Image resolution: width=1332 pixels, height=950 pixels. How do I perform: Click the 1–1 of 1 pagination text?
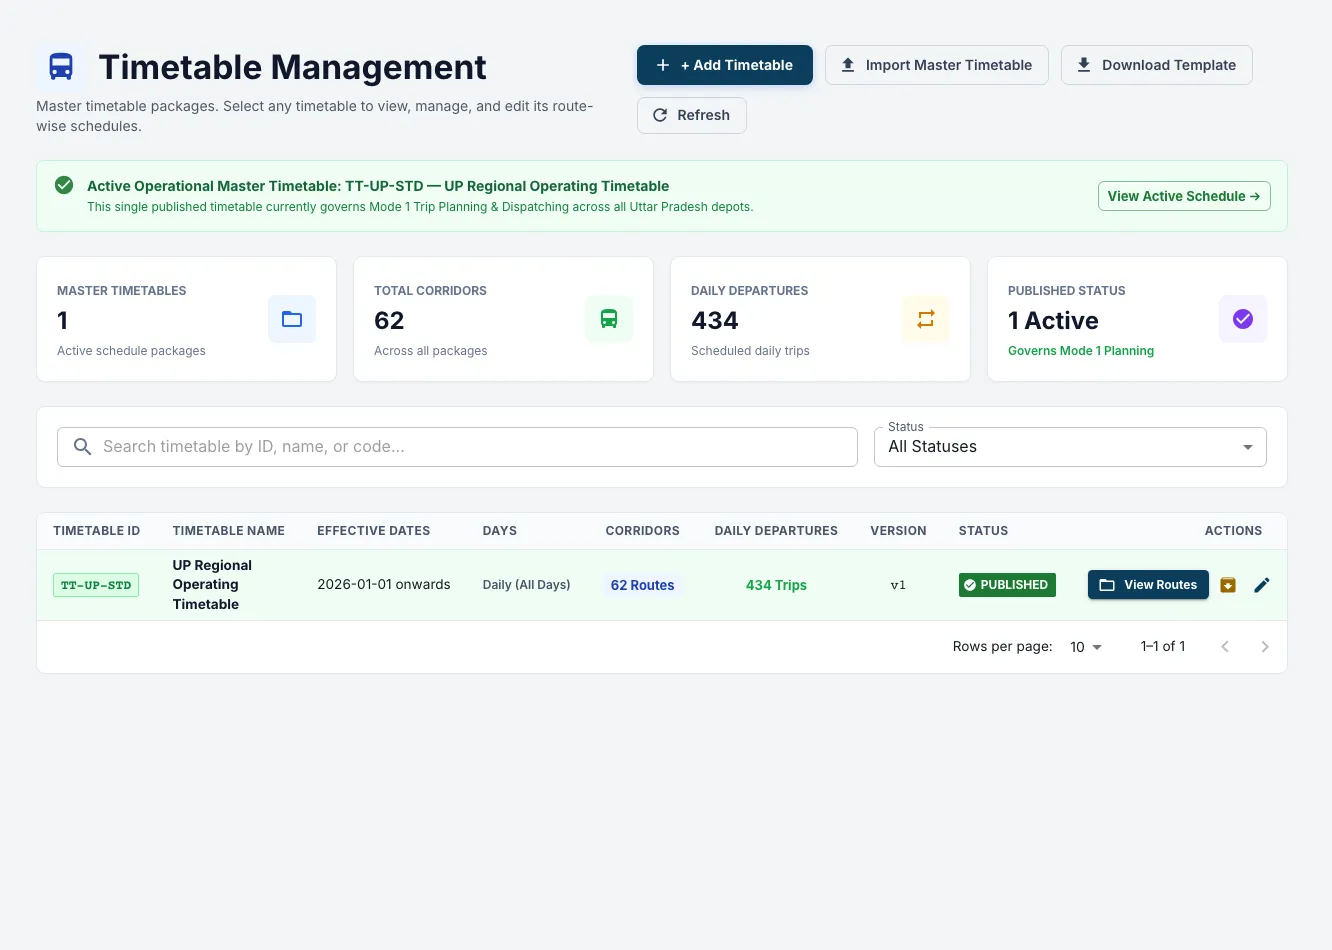tap(1163, 647)
